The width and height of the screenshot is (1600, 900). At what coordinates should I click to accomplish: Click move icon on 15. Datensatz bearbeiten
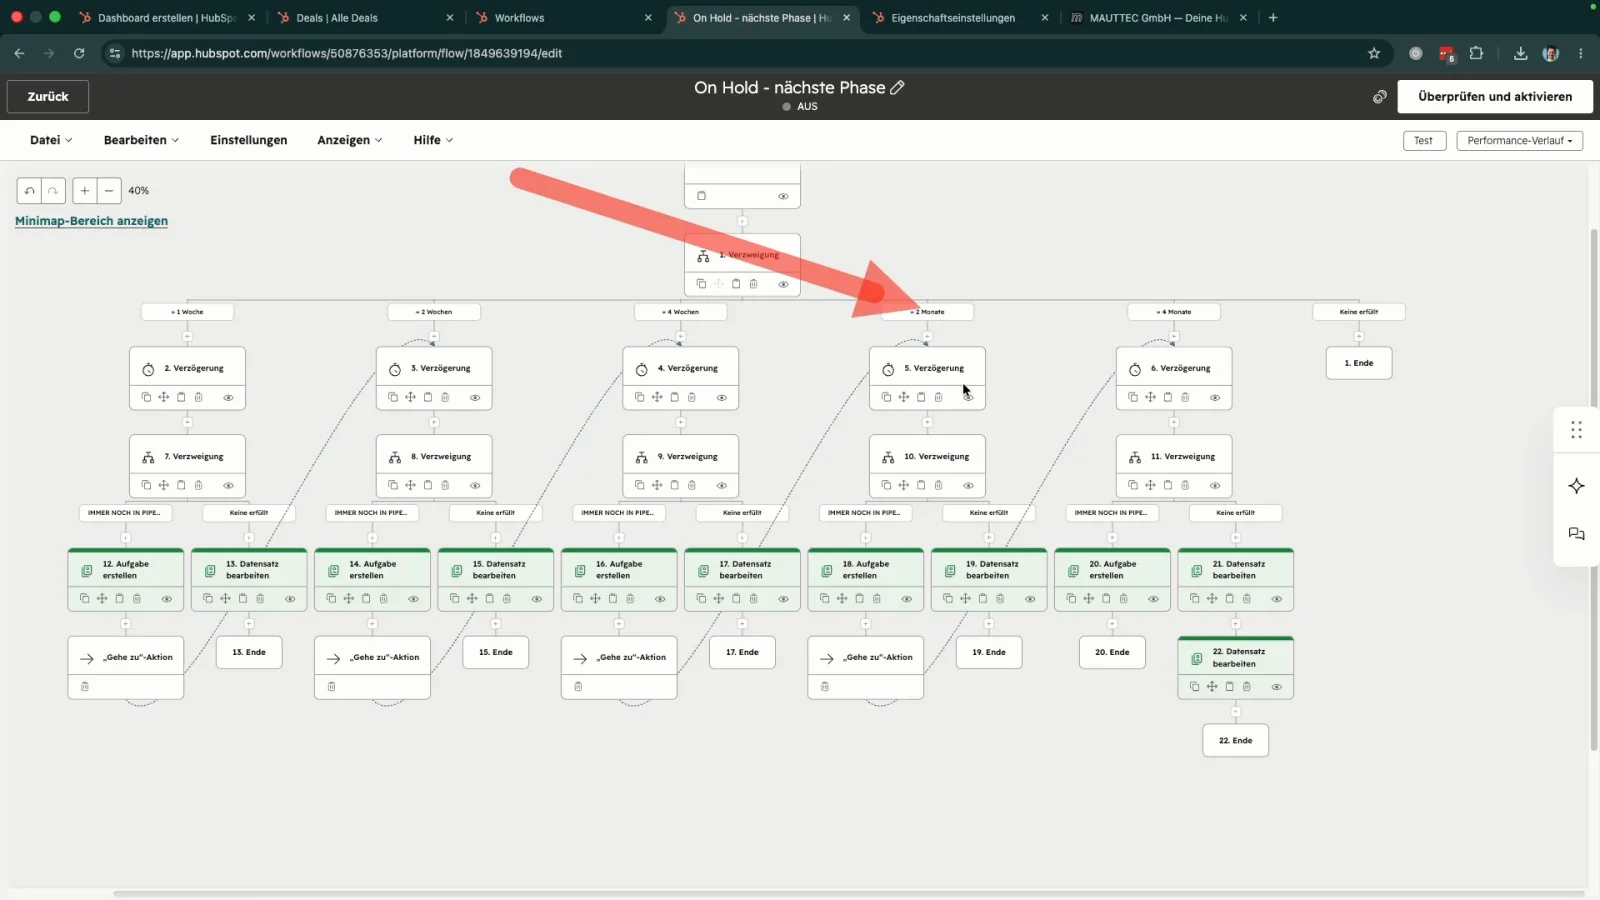(x=472, y=599)
